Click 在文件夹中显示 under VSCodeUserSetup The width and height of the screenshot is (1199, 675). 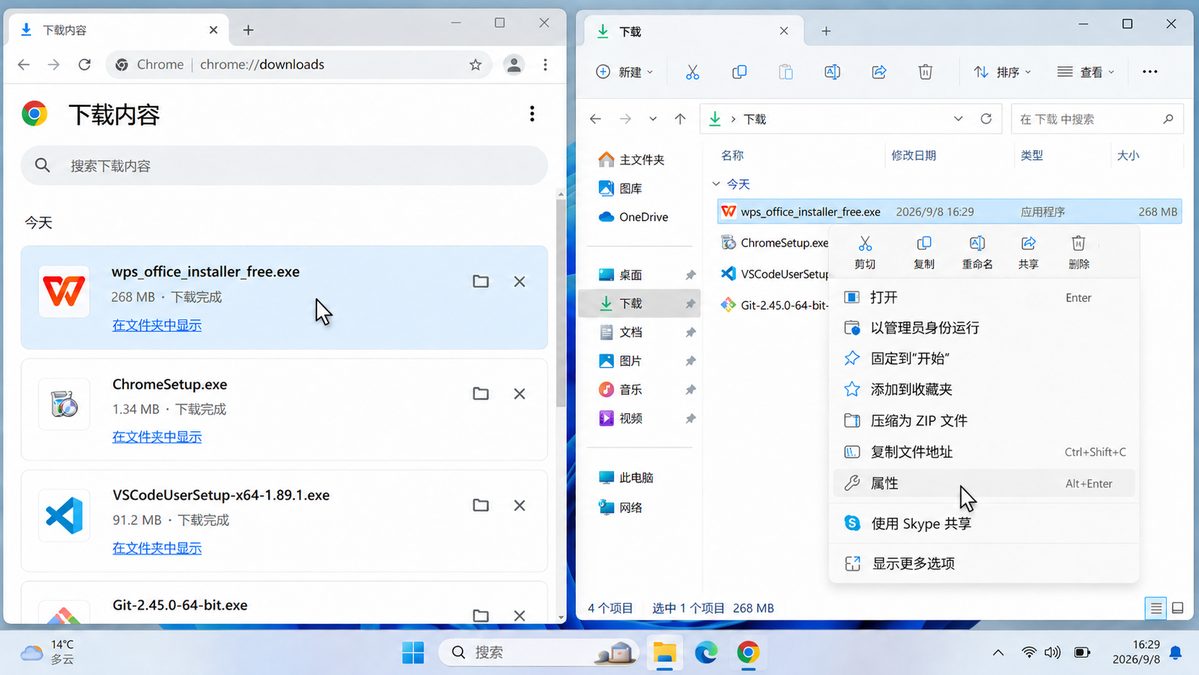[157, 548]
